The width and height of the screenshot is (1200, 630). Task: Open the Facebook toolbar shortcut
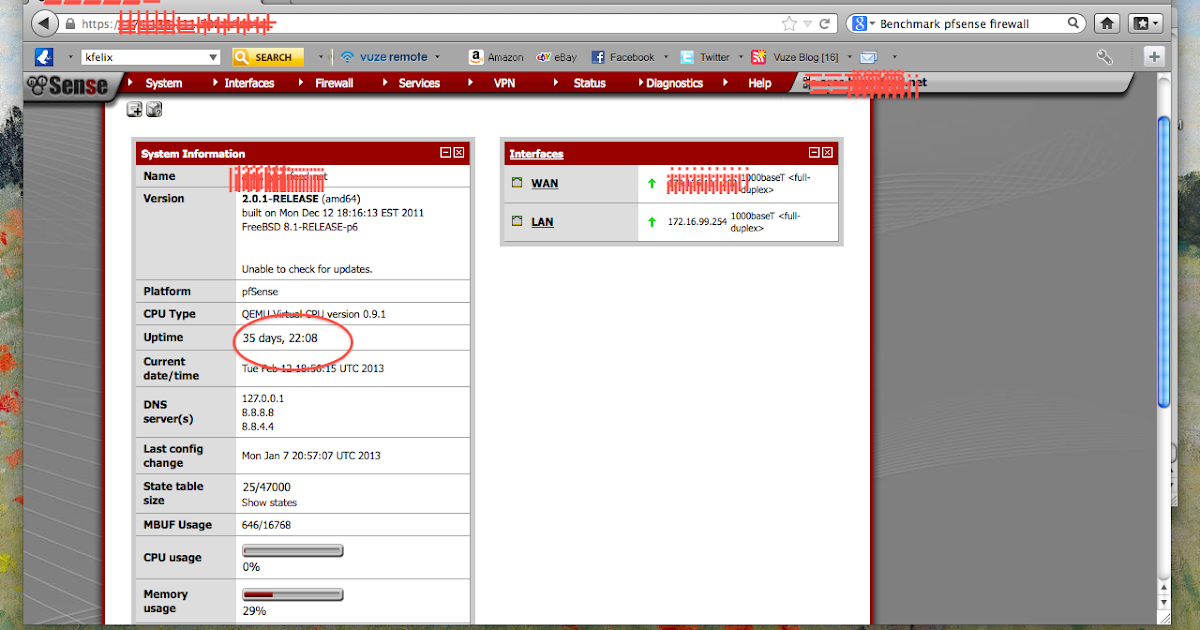click(x=623, y=57)
